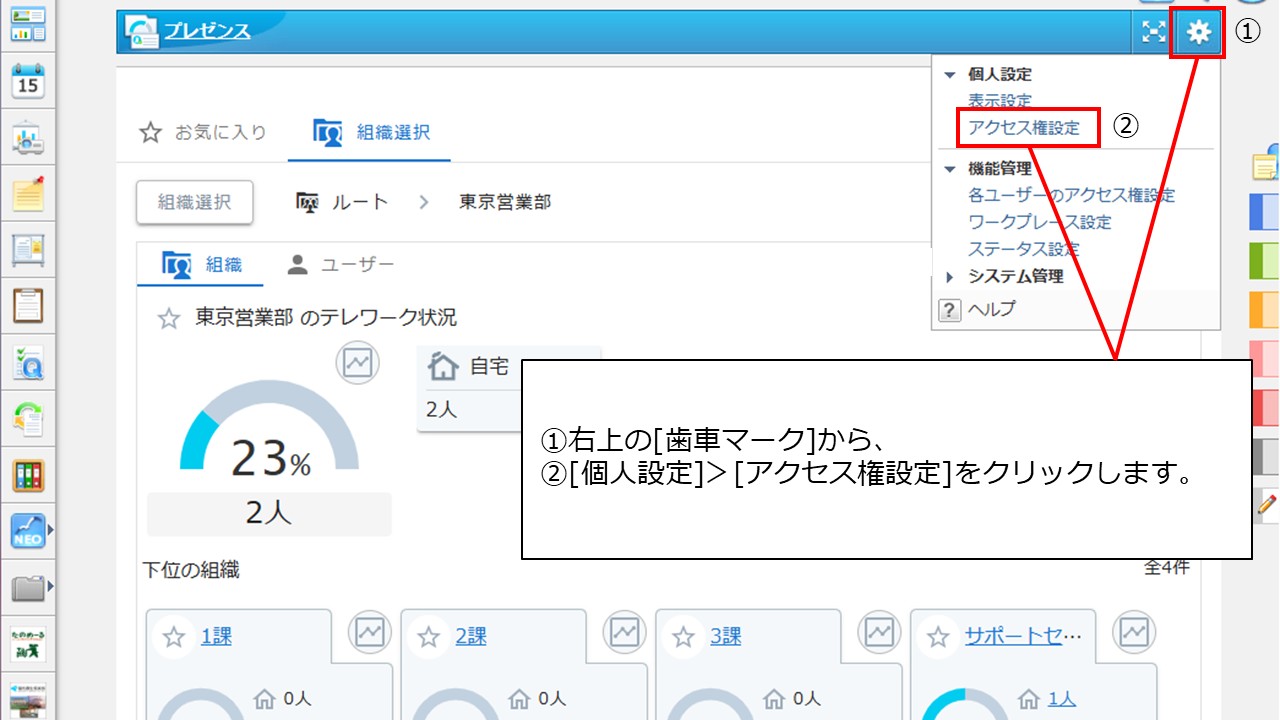
Task: Select 表示設定 in the settings menu
Action: point(999,102)
